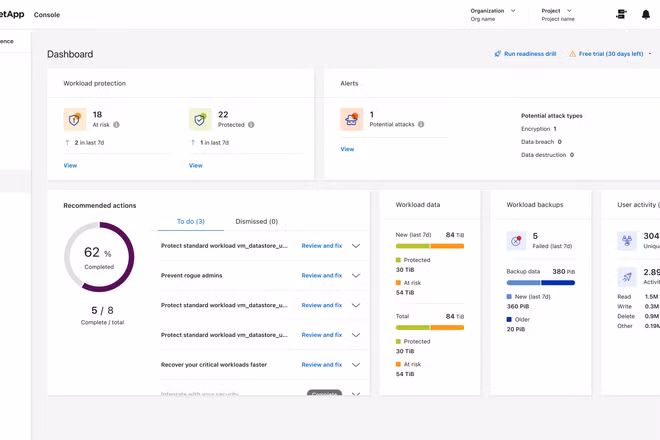Click the Data breach 0 text
This screenshot has width=660, height=440.
point(541,142)
